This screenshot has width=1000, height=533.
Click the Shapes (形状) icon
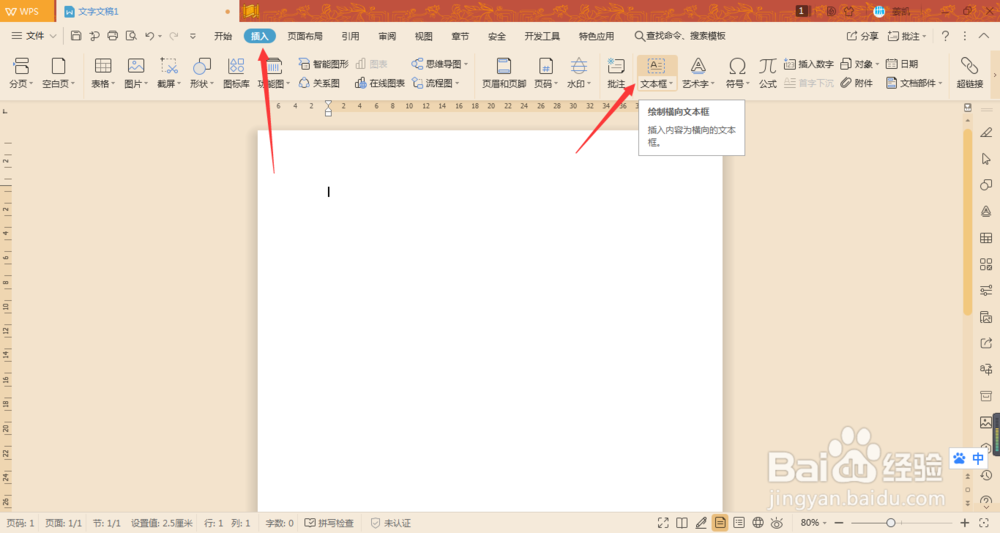coord(202,66)
